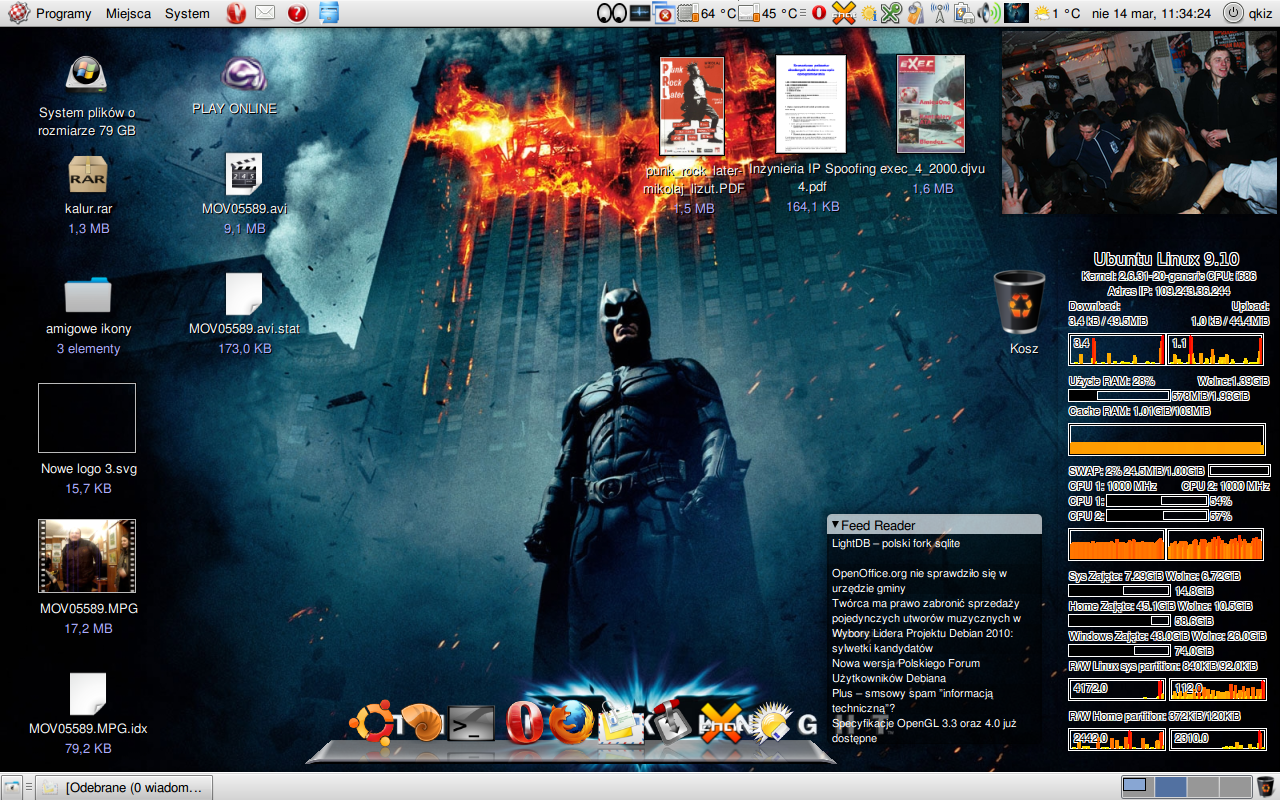The height and width of the screenshot is (800, 1280).
Task: Click the Ubuntu Linux 9.10 conky title
Action: [x=1166, y=259]
